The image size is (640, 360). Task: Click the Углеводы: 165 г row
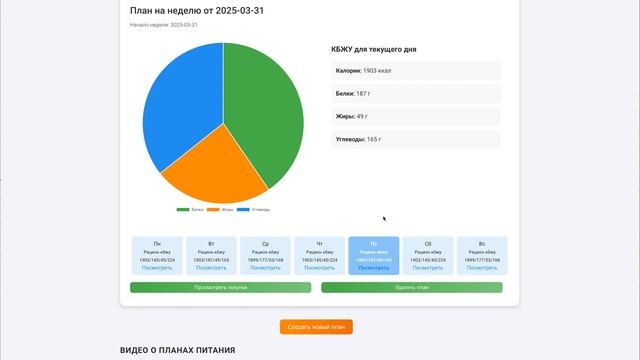(416, 139)
